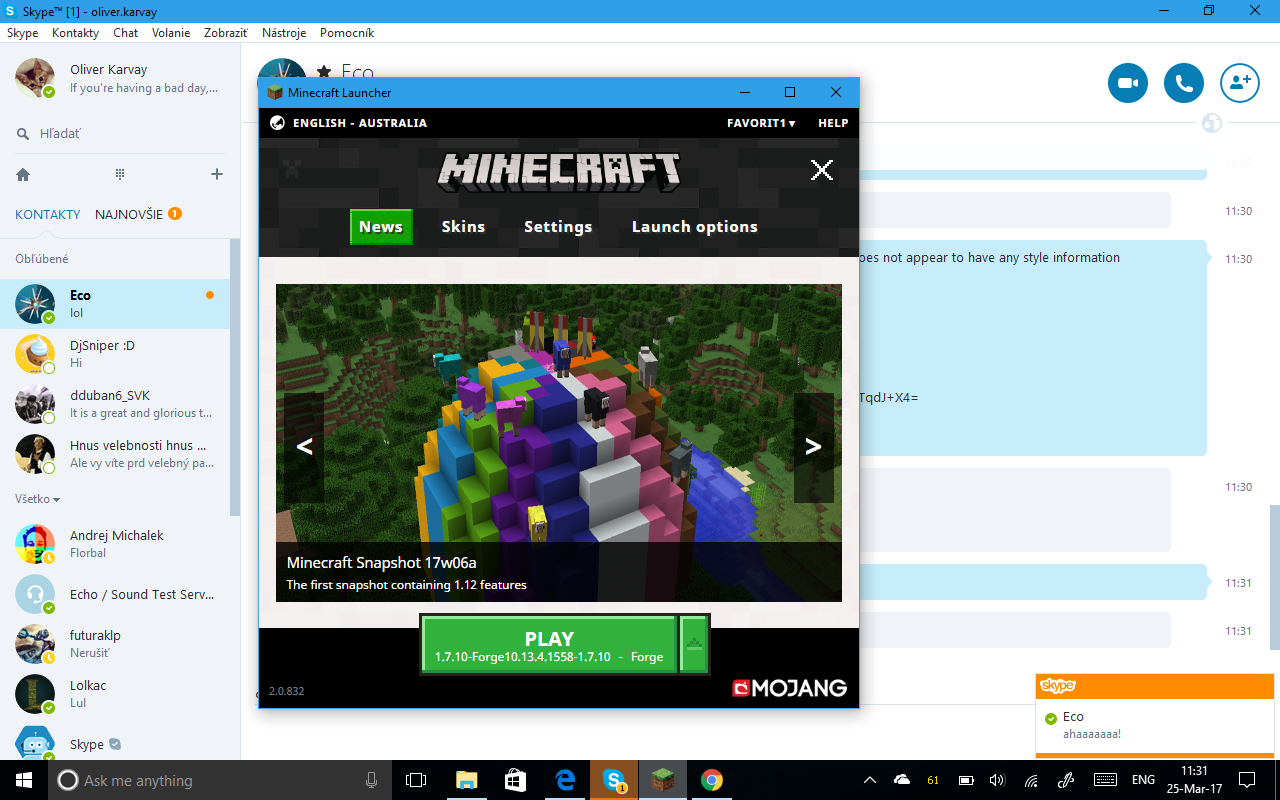Select the Lolkac contact

(115, 694)
